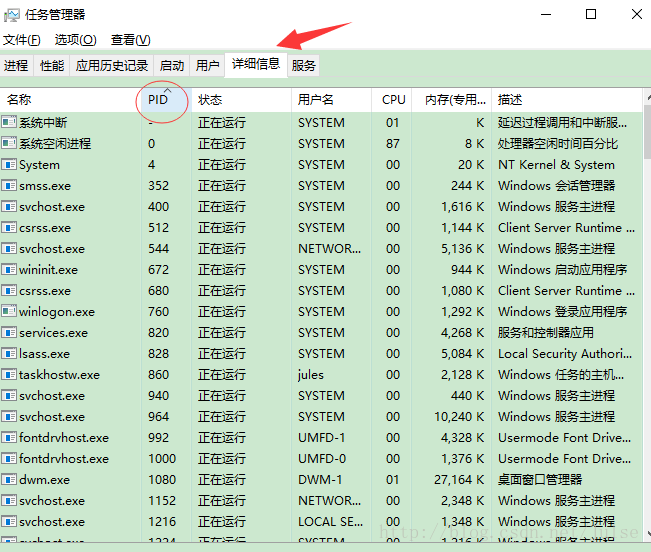The image size is (651, 552).
Task: Open the 选项(O) menu
Action: pyautogui.click(x=75, y=40)
